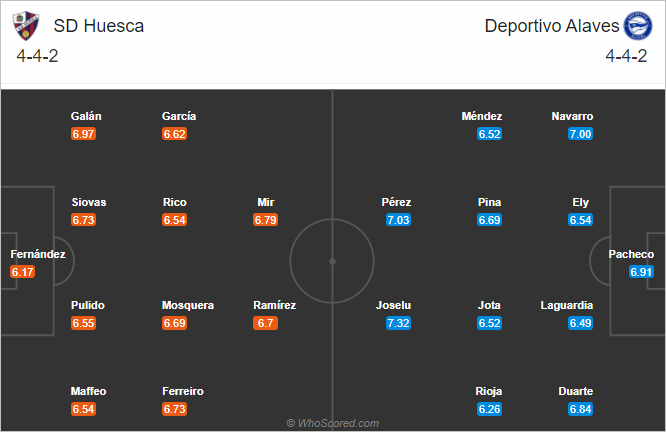Click the SD Huesca club crest

click(x=25, y=26)
